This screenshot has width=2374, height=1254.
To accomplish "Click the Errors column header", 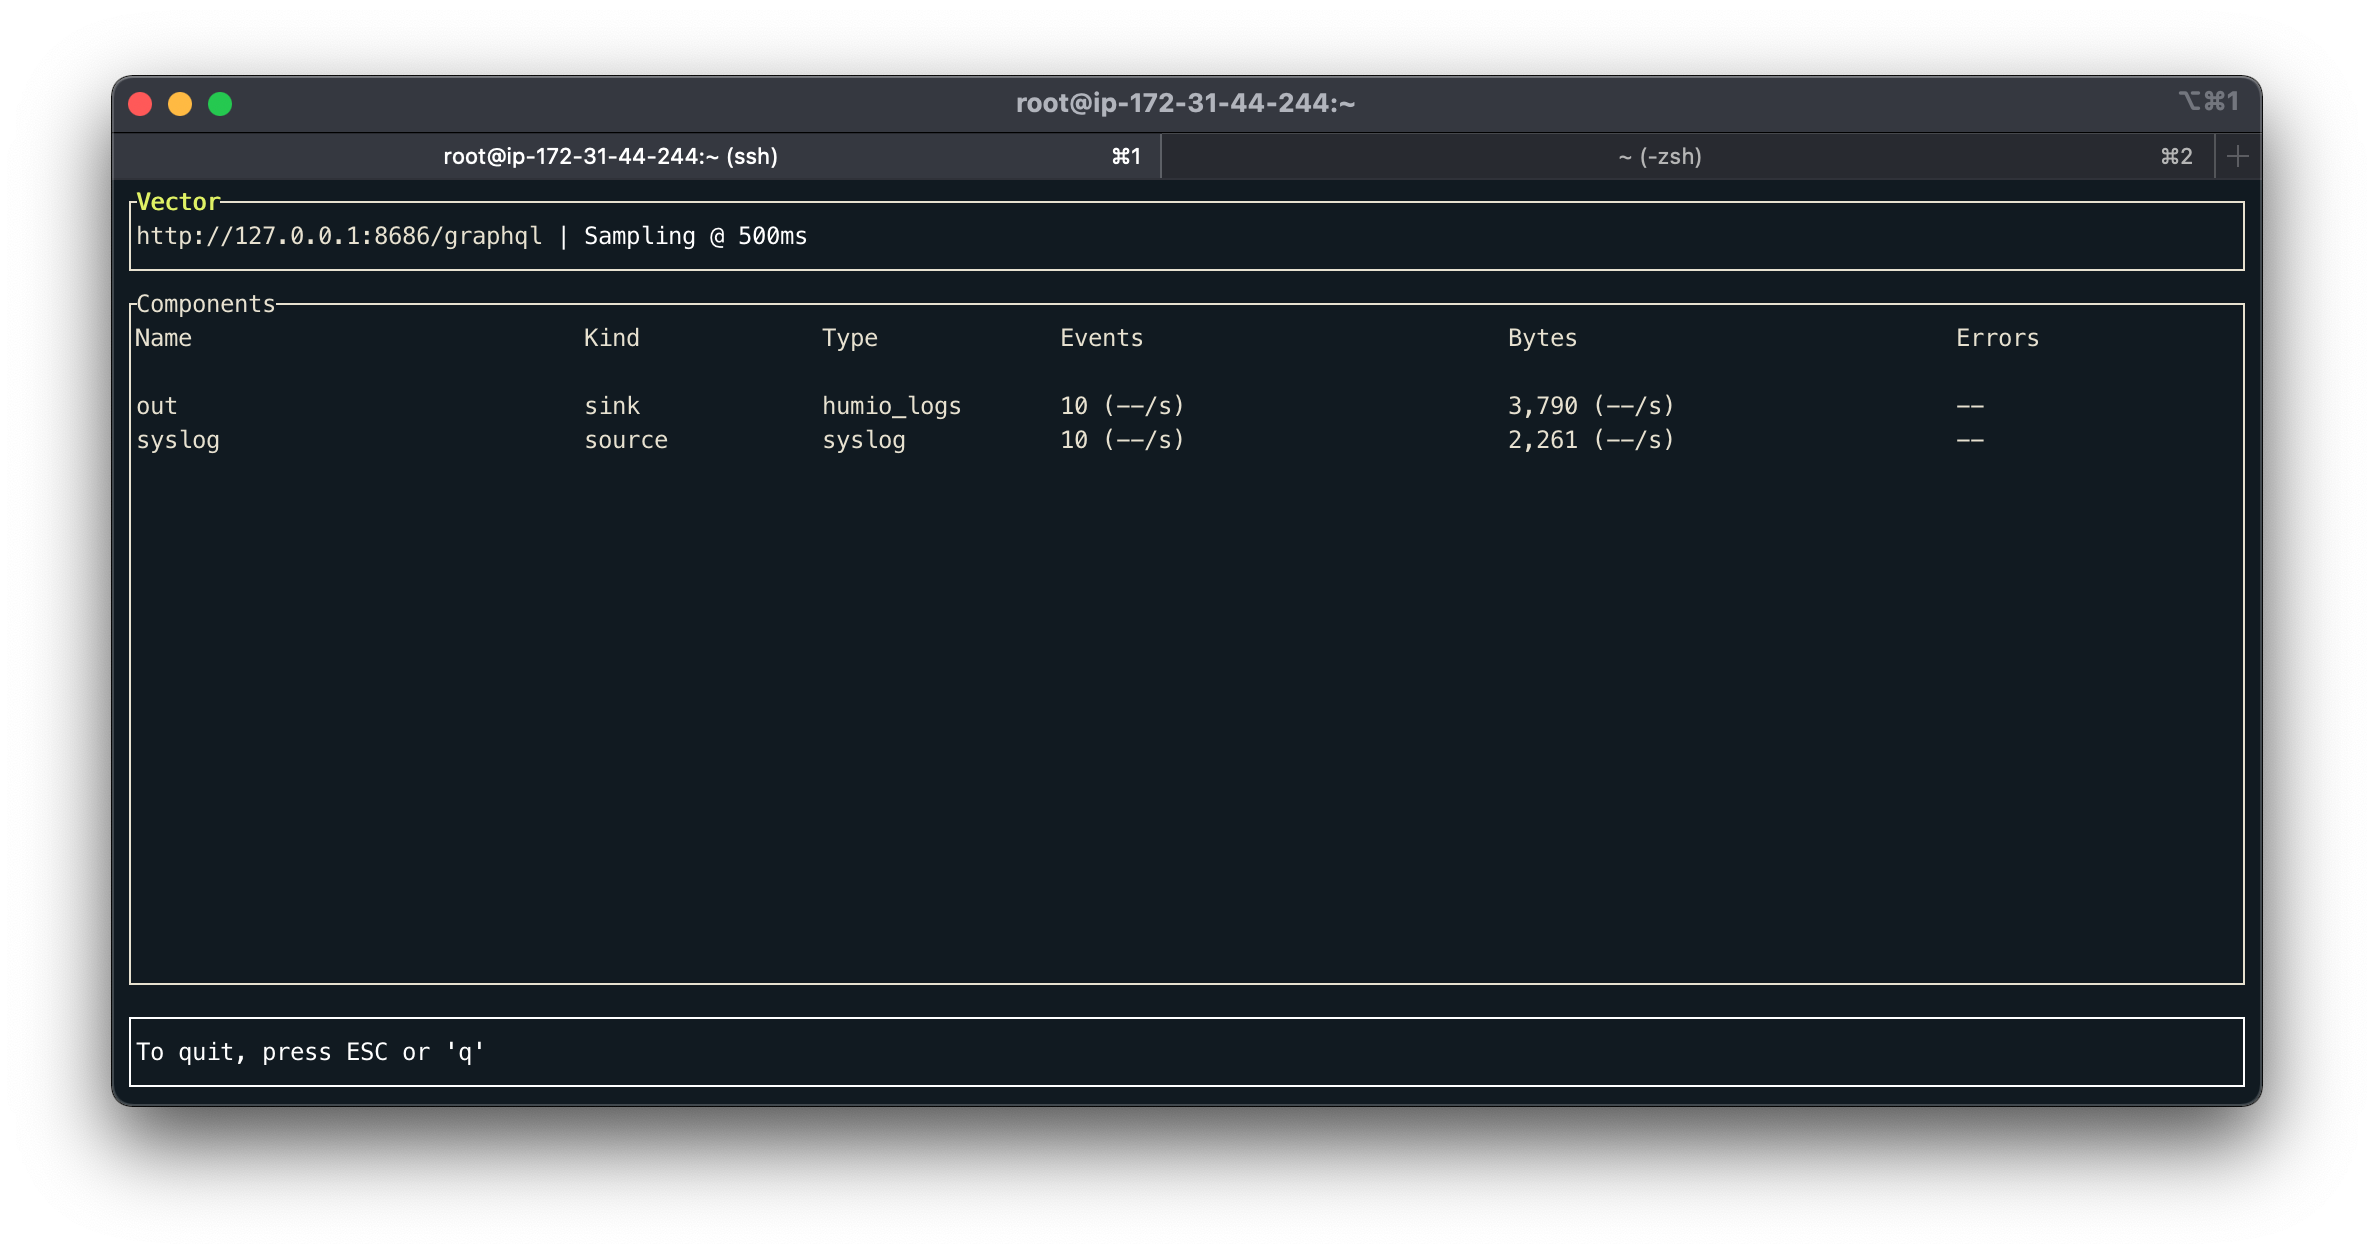I will click(x=1997, y=338).
